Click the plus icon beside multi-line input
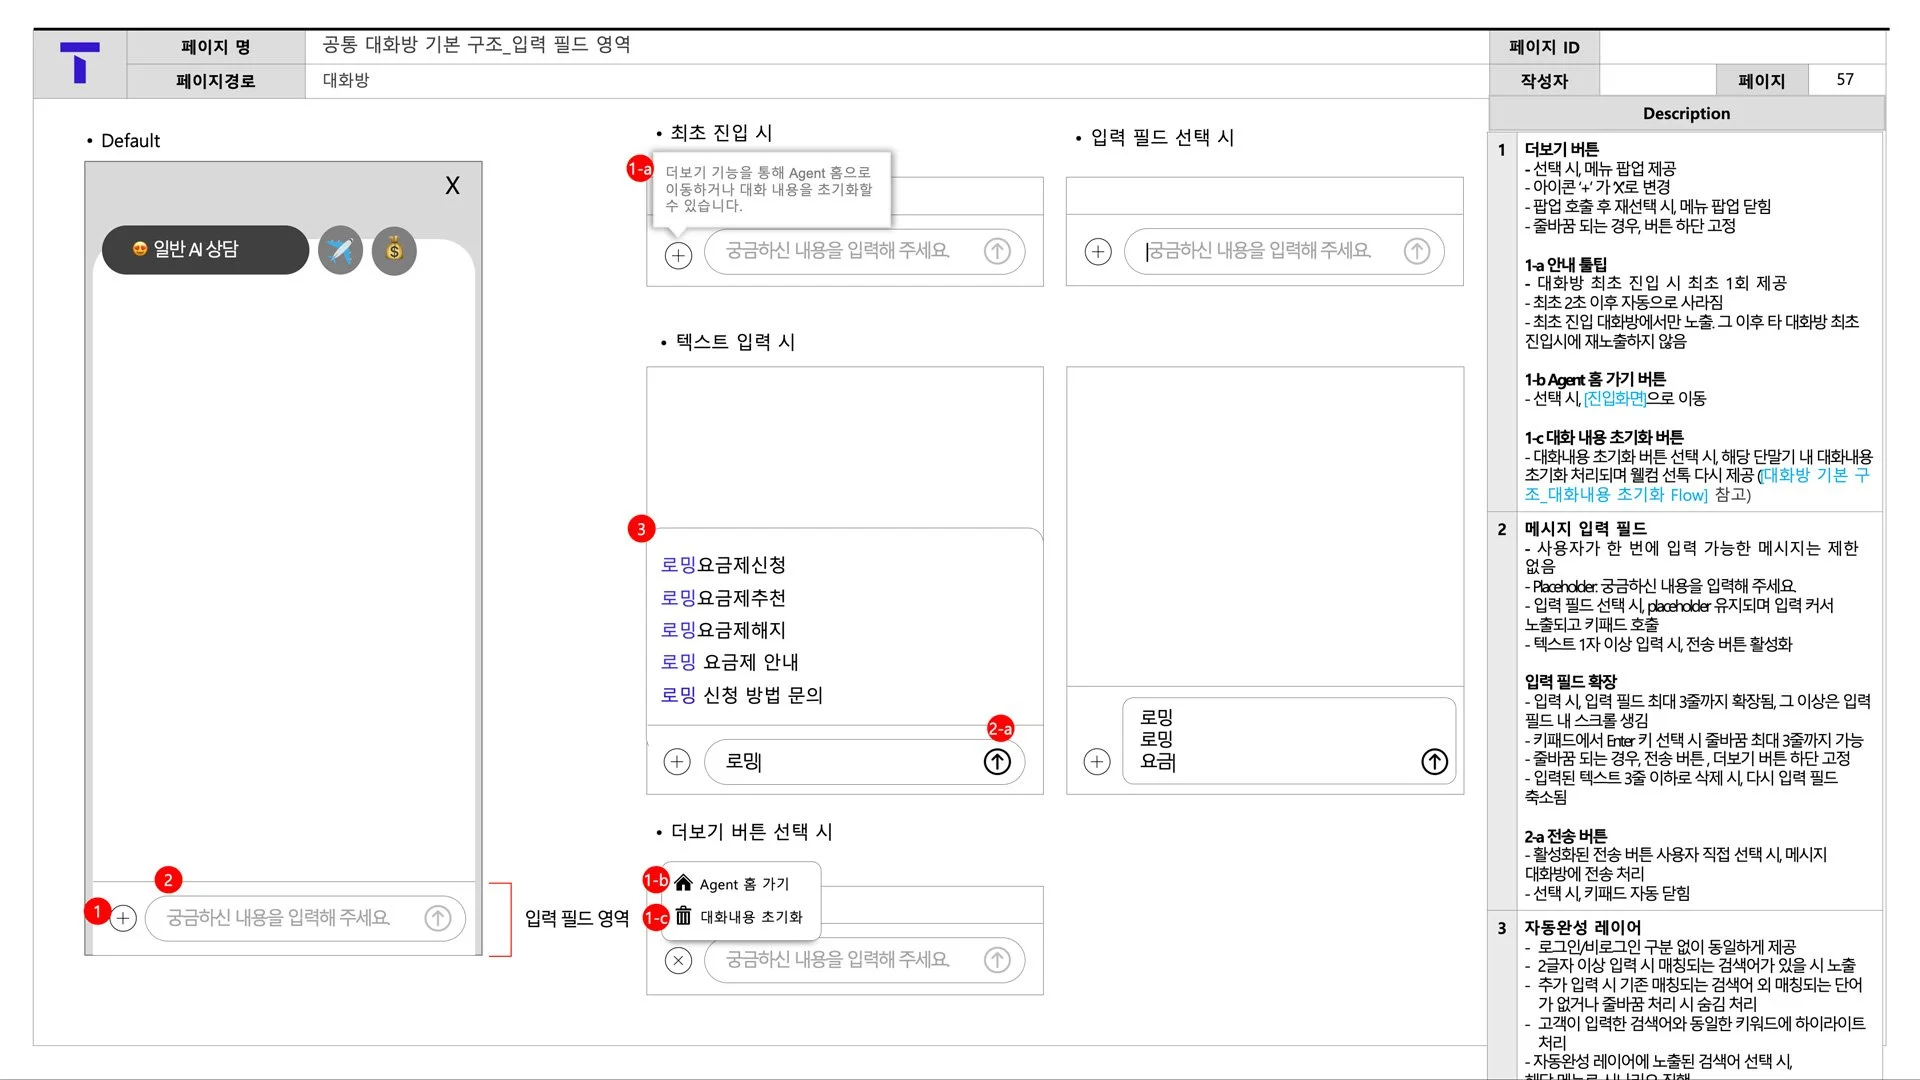1920x1080 pixels. pyautogui.click(x=1097, y=762)
